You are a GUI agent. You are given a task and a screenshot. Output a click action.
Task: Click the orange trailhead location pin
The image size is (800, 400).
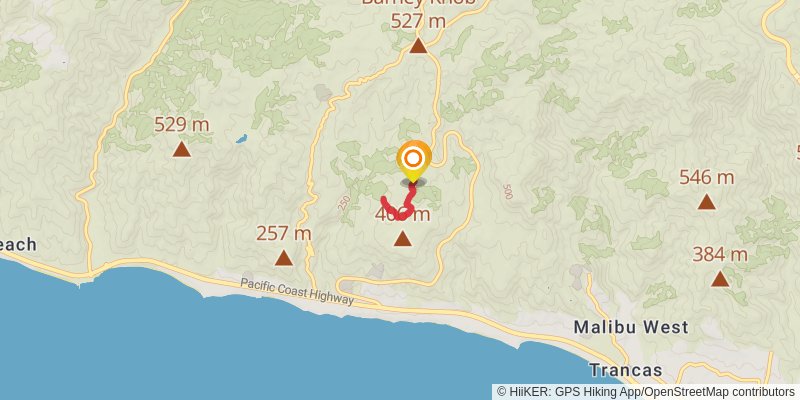[414, 161]
